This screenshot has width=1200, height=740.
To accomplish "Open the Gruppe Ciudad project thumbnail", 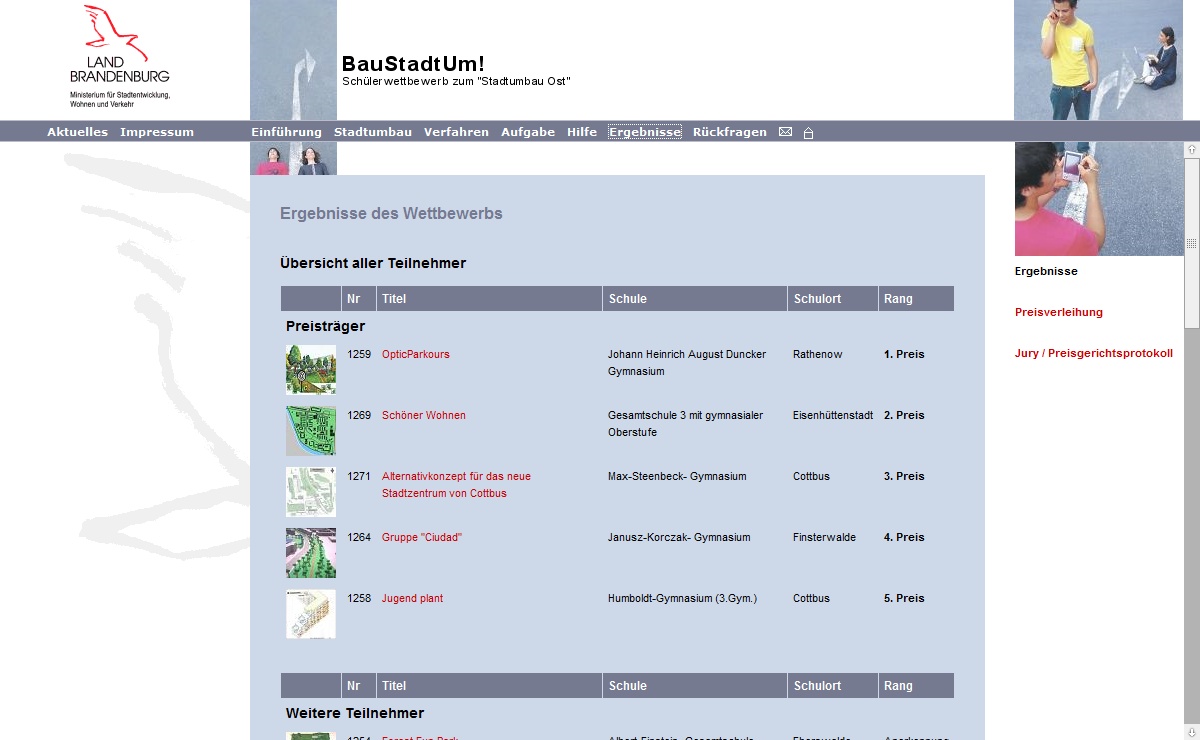I will tap(311, 553).
